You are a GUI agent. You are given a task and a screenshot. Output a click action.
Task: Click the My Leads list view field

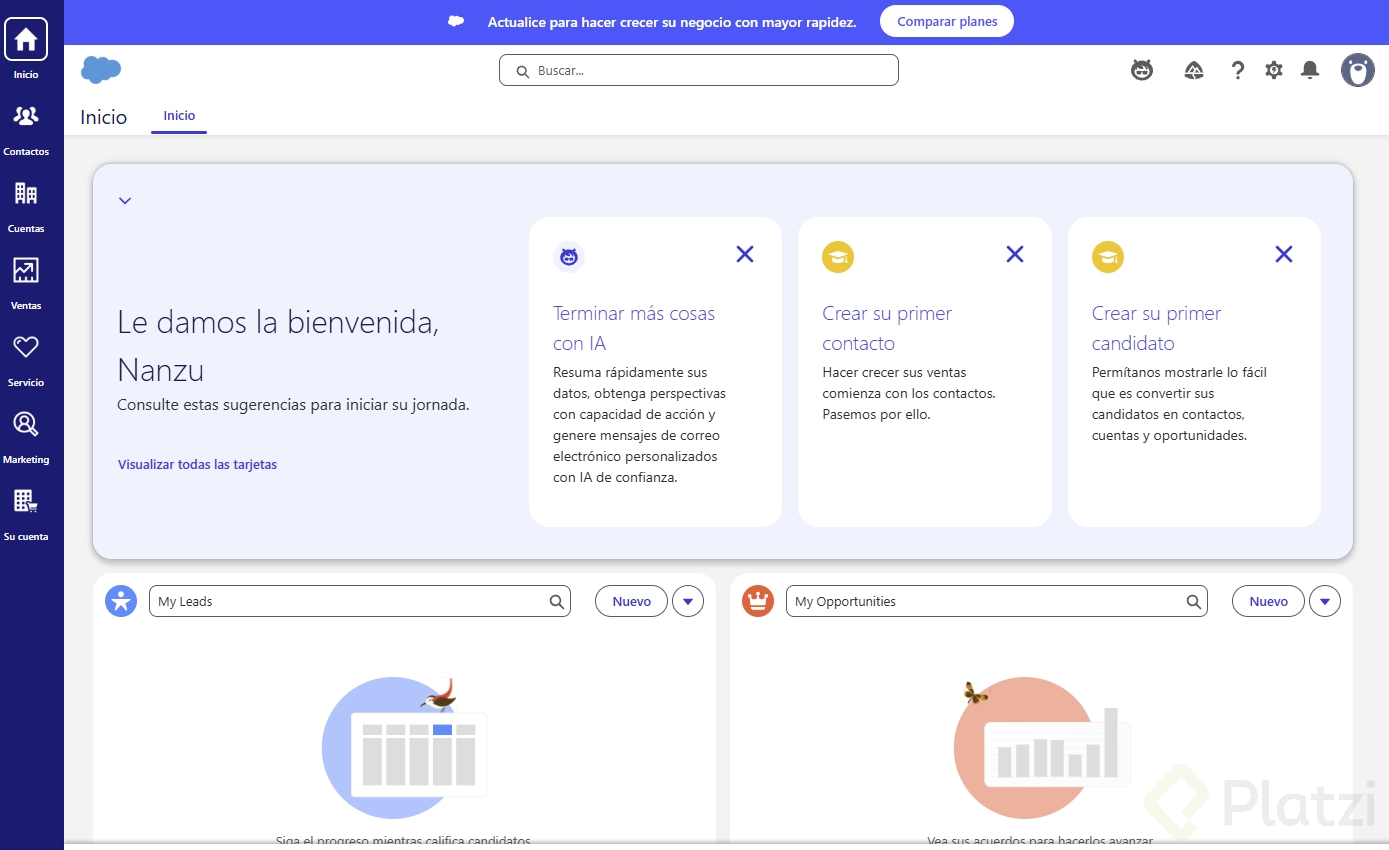click(x=360, y=601)
